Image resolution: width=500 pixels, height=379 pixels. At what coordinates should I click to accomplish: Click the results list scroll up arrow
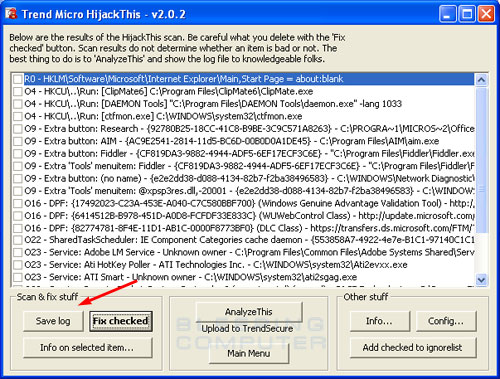[481, 80]
